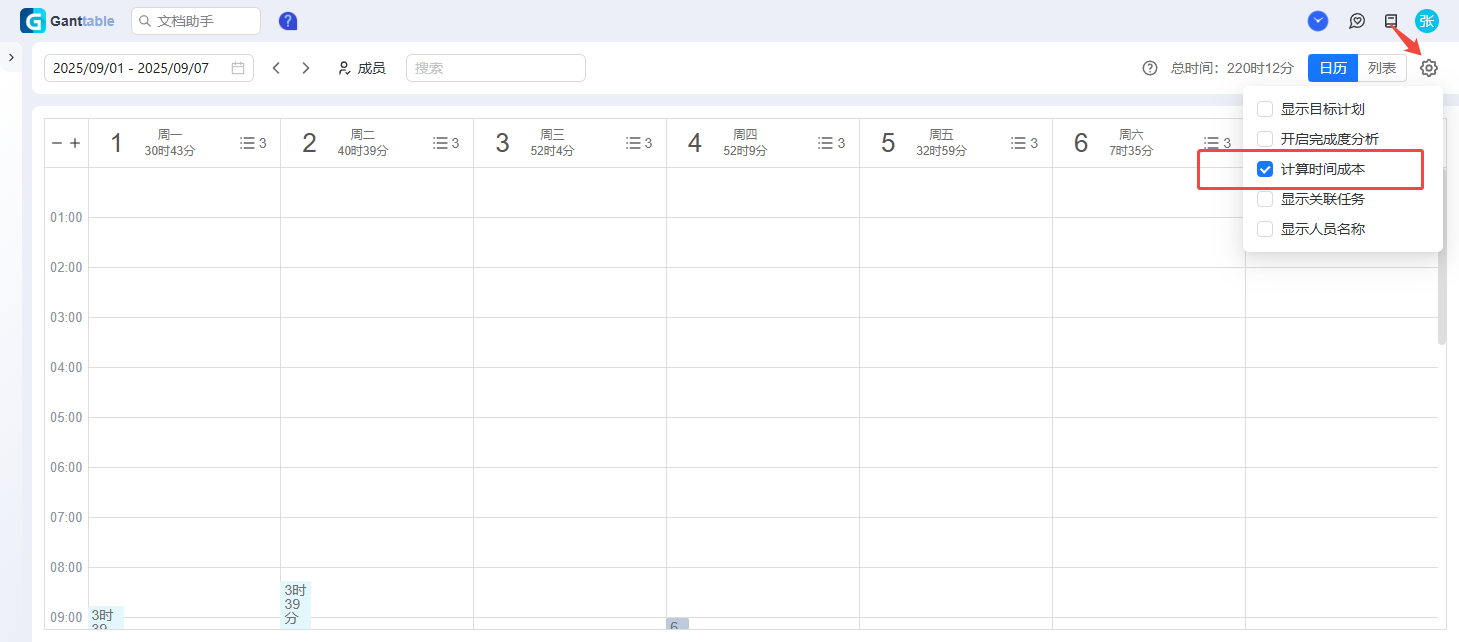Image resolution: width=1459 pixels, height=642 pixels.
Task: Click the 08:00 time label
Action: click(66, 567)
